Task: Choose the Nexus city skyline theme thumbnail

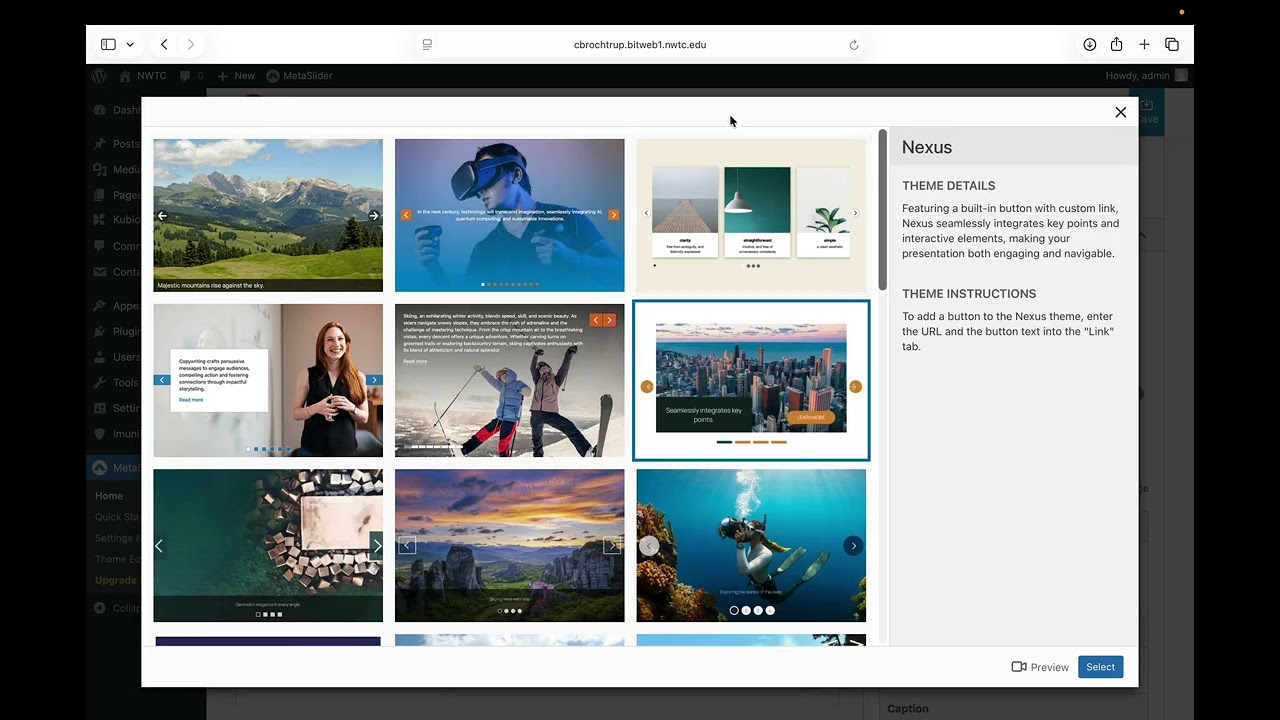Action: pyautogui.click(x=751, y=380)
